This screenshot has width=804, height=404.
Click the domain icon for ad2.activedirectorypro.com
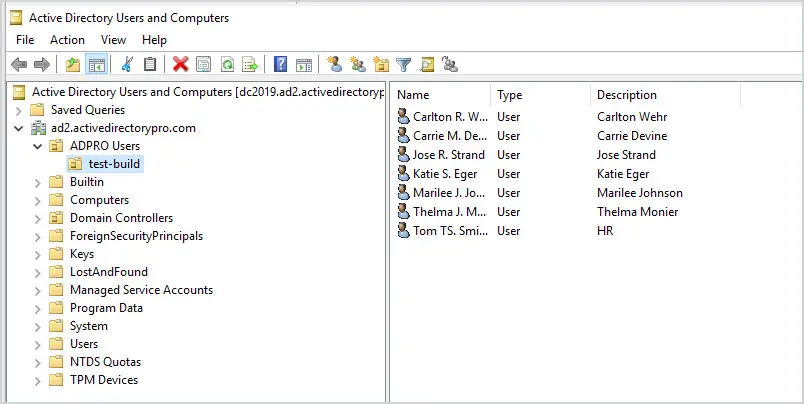click(38, 128)
